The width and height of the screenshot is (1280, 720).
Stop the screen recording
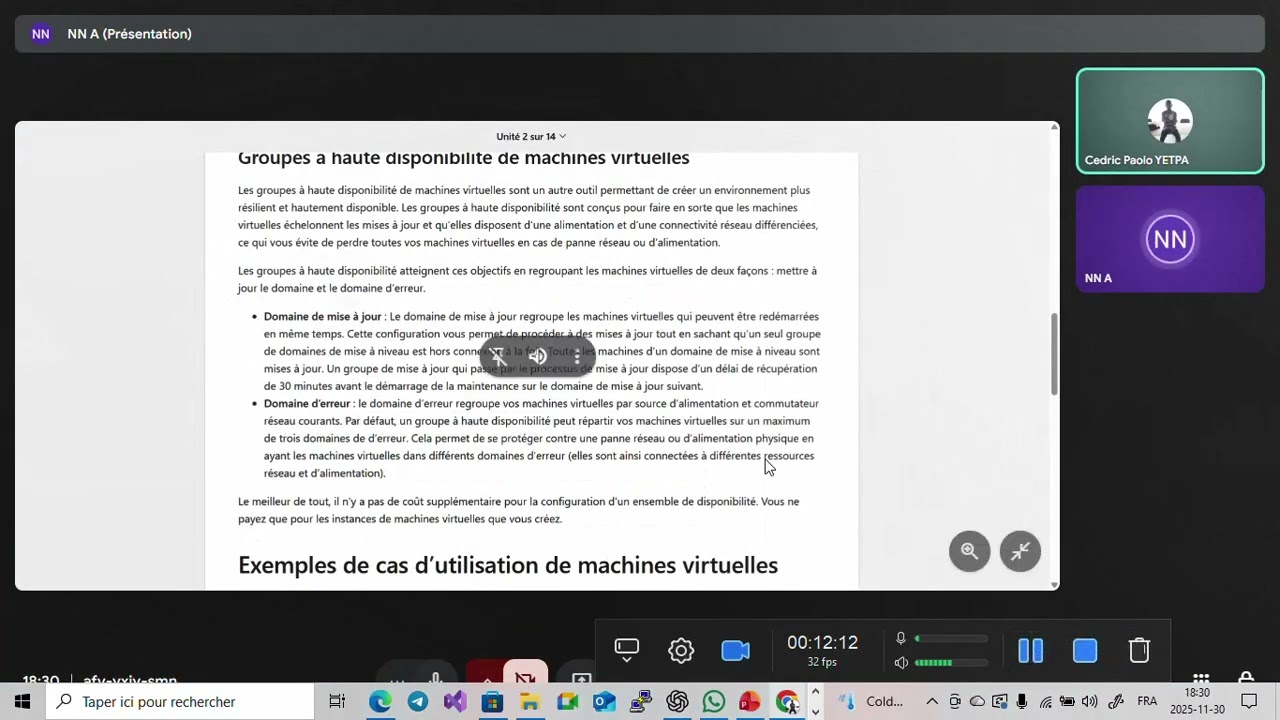[1085, 651]
